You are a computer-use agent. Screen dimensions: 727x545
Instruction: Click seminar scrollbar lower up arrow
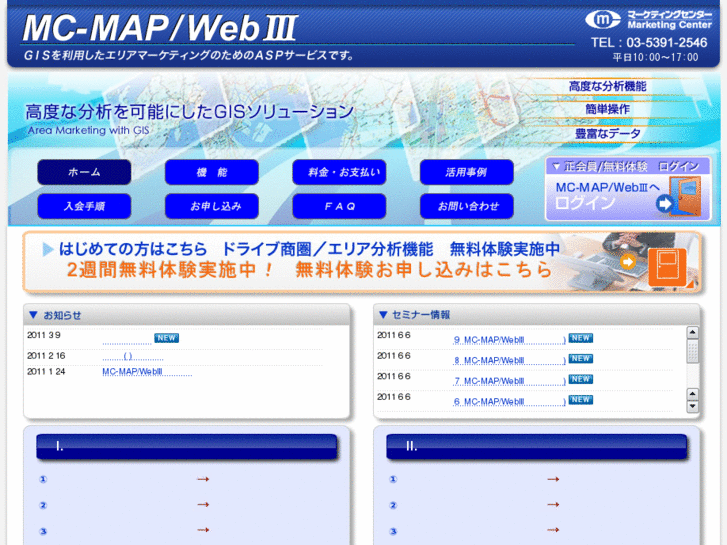pyautogui.click(x=692, y=395)
